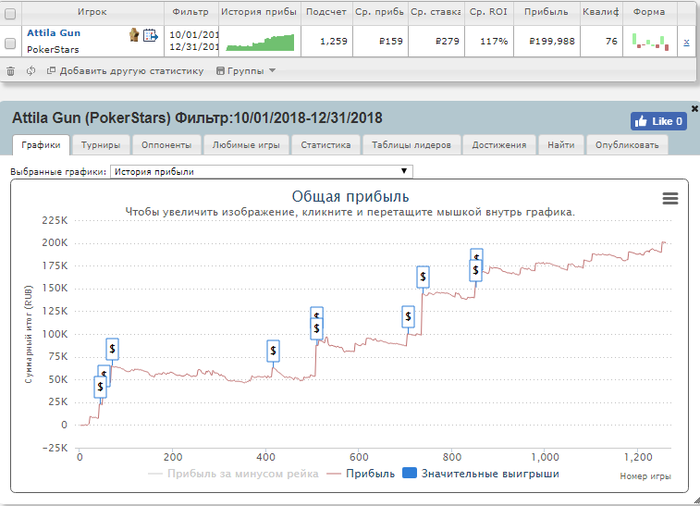Click the dollar marker near game 740
Viewport: 700px width, 506px height.
pyautogui.click(x=423, y=277)
